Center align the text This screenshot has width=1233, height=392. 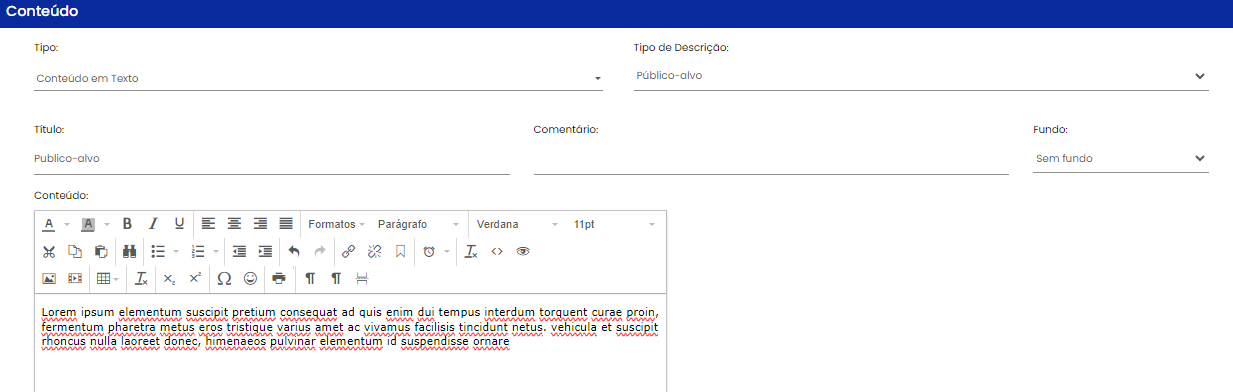[234, 224]
